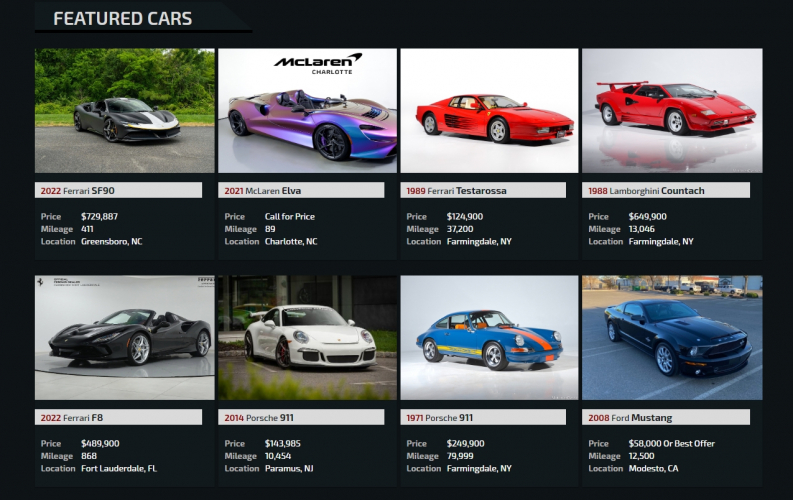
Task: Click the $249,900 price
Action: (465, 443)
